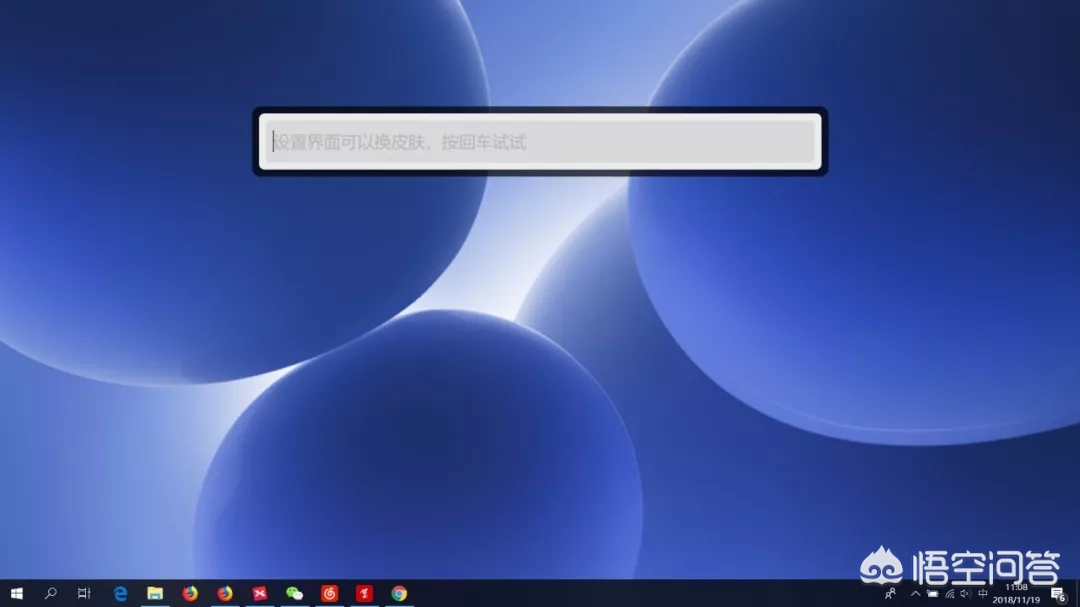Open Action Center with 6 notifications
The image size is (1080, 607).
[1058, 593]
